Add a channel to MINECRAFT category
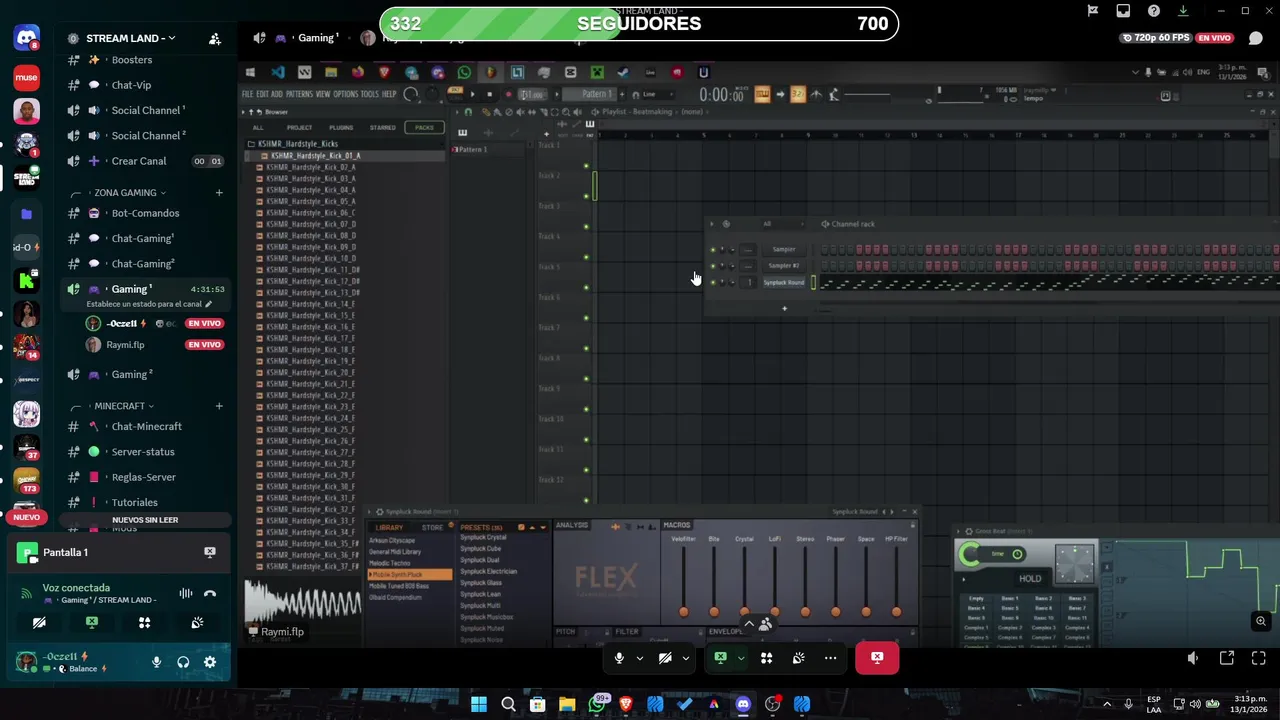This screenshot has width=1280, height=720. [219, 406]
